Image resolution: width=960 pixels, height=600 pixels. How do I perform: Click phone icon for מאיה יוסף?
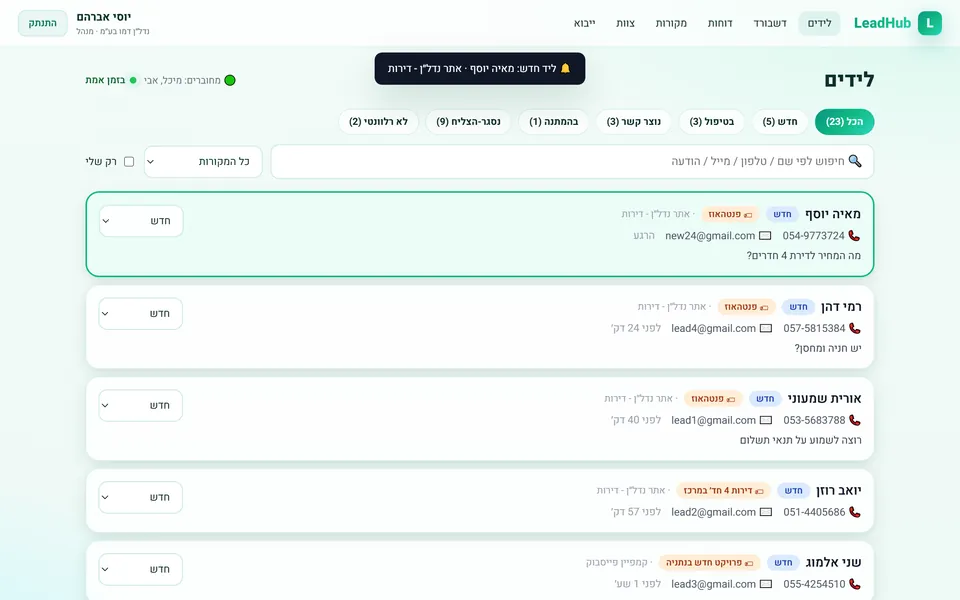tap(854, 236)
